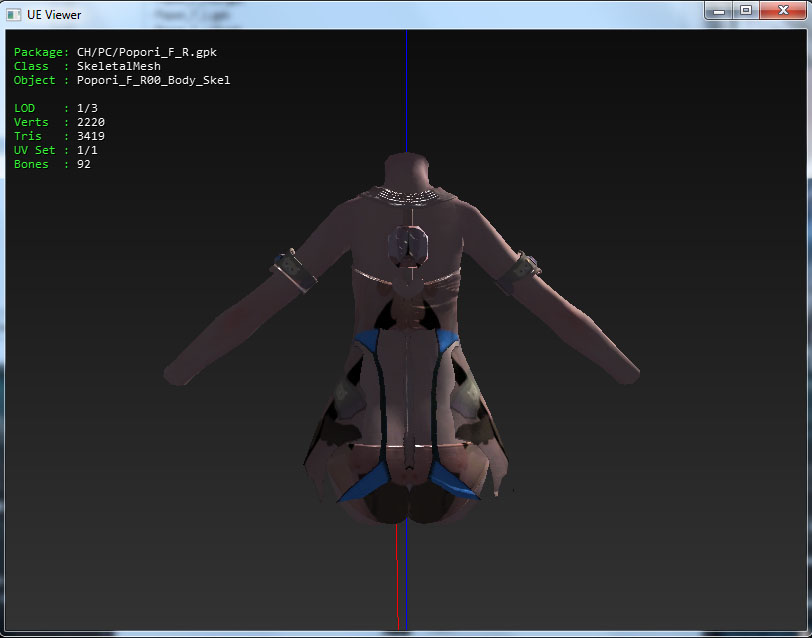Click the SkeletalMesh class value

118,66
